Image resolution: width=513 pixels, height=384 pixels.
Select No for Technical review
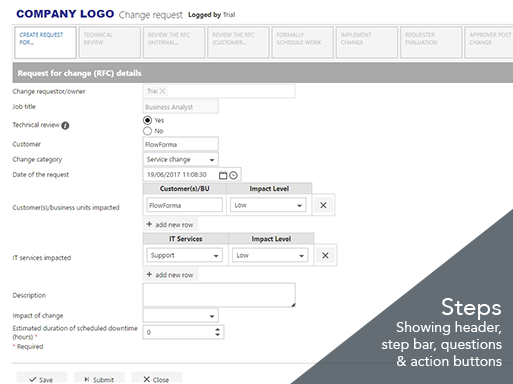click(147, 131)
